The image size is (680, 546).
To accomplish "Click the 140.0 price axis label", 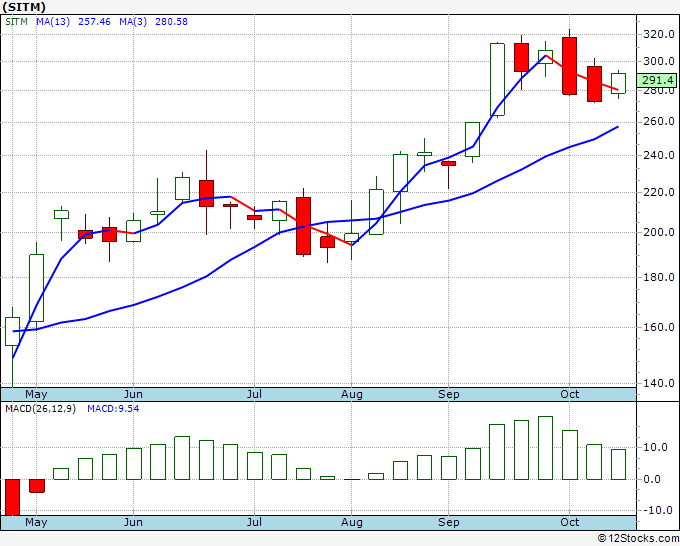I will point(658,383).
